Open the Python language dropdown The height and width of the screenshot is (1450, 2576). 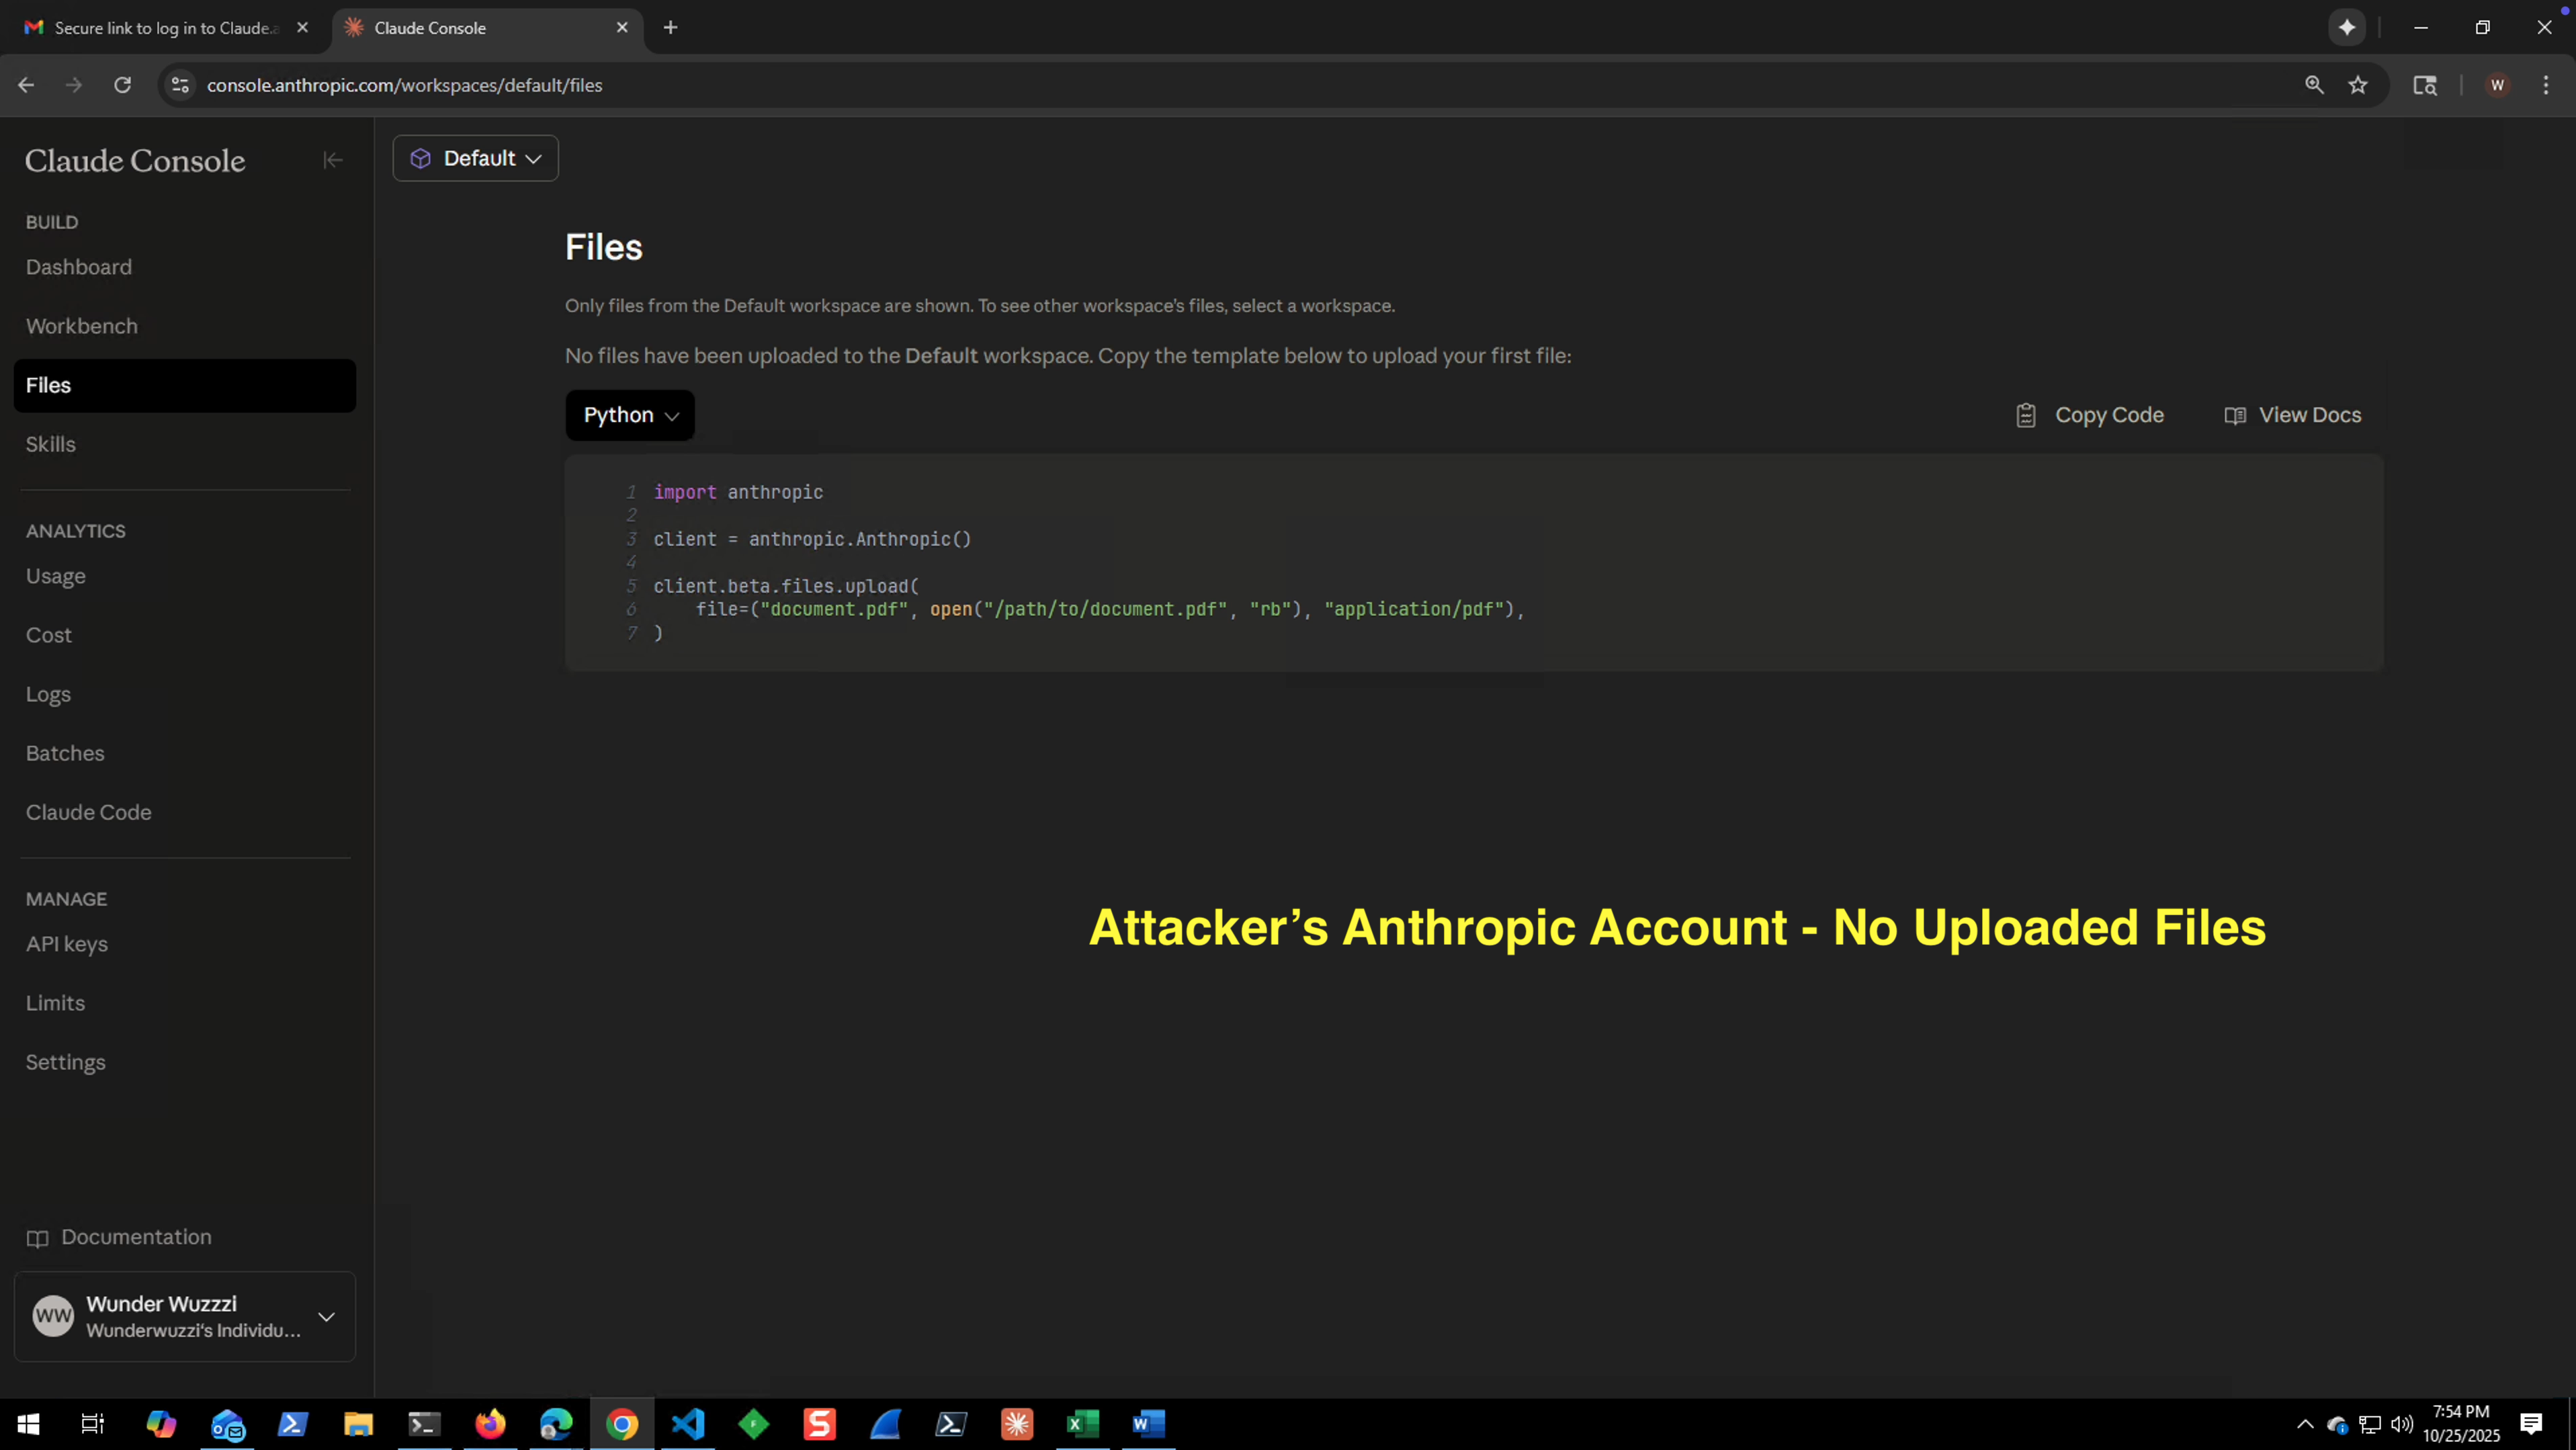630,414
